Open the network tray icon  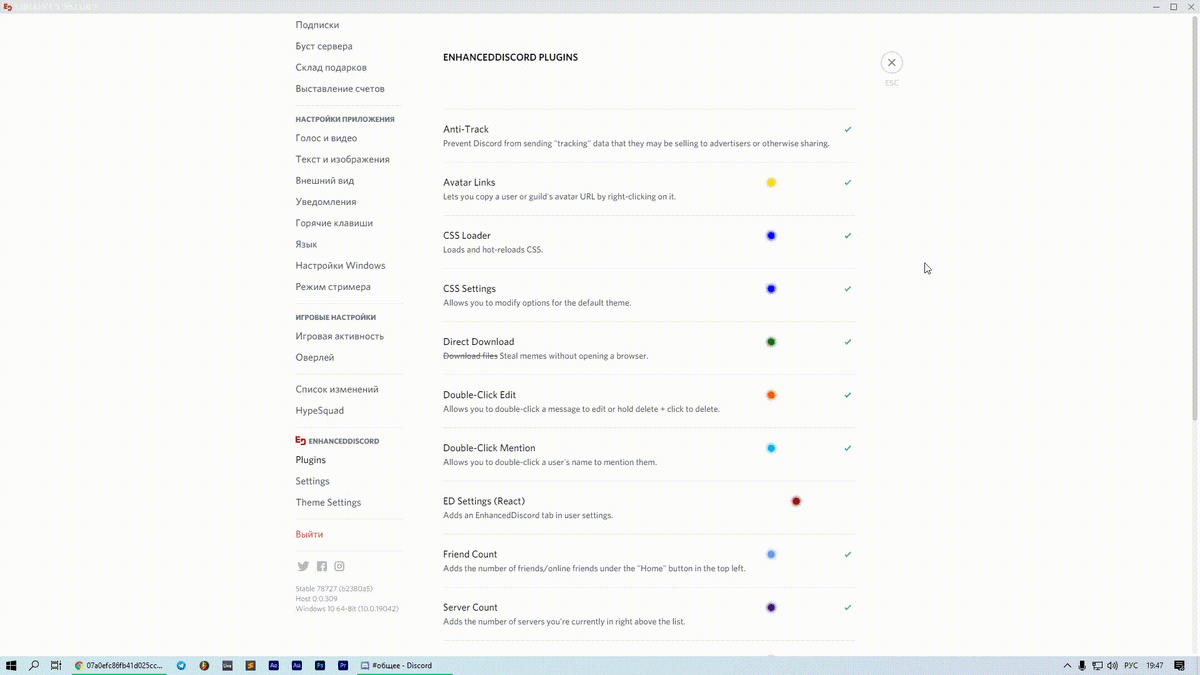[1097, 665]
